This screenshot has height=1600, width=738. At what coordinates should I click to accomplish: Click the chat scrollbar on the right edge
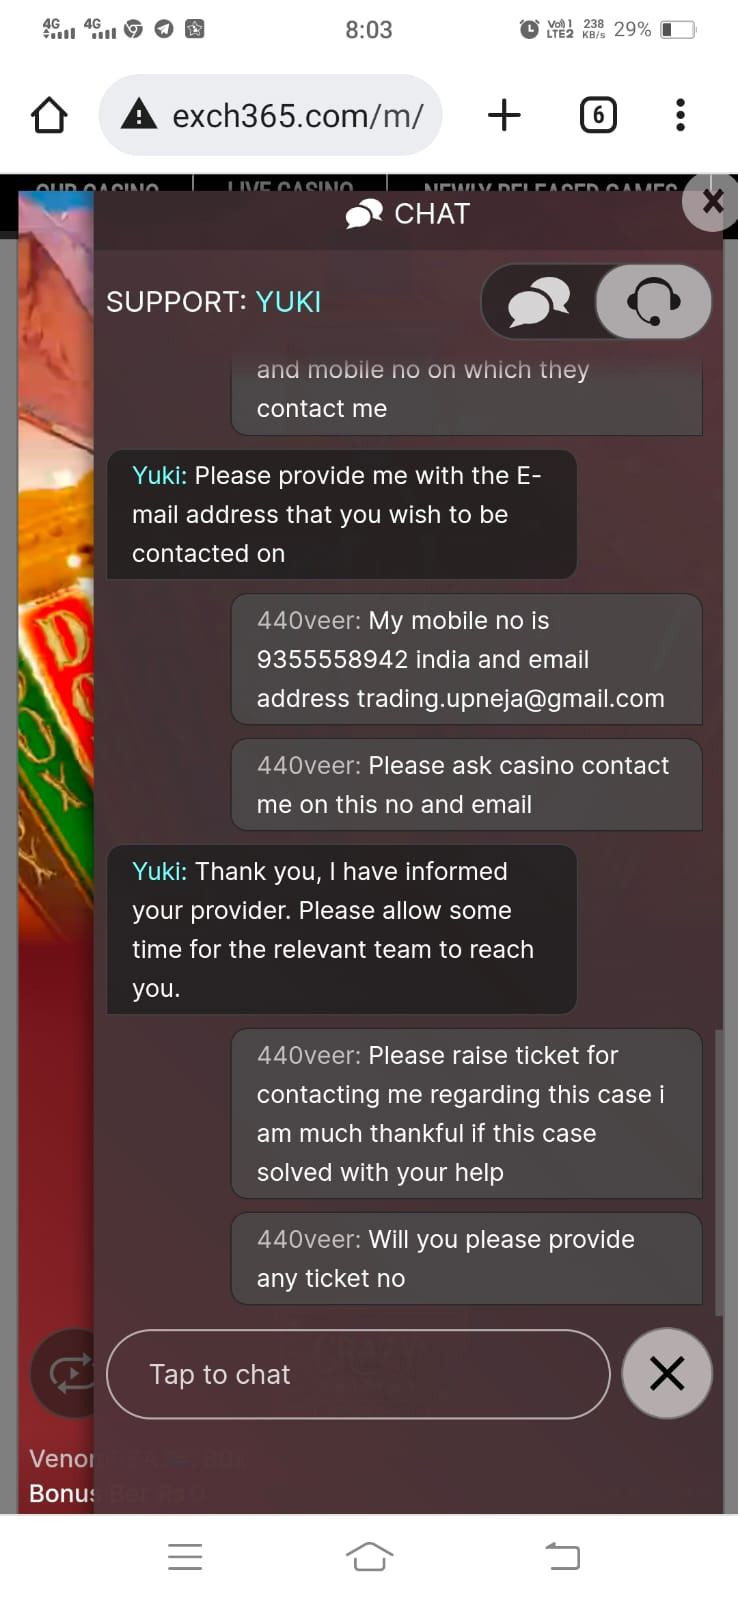[x=717, y=1170]
